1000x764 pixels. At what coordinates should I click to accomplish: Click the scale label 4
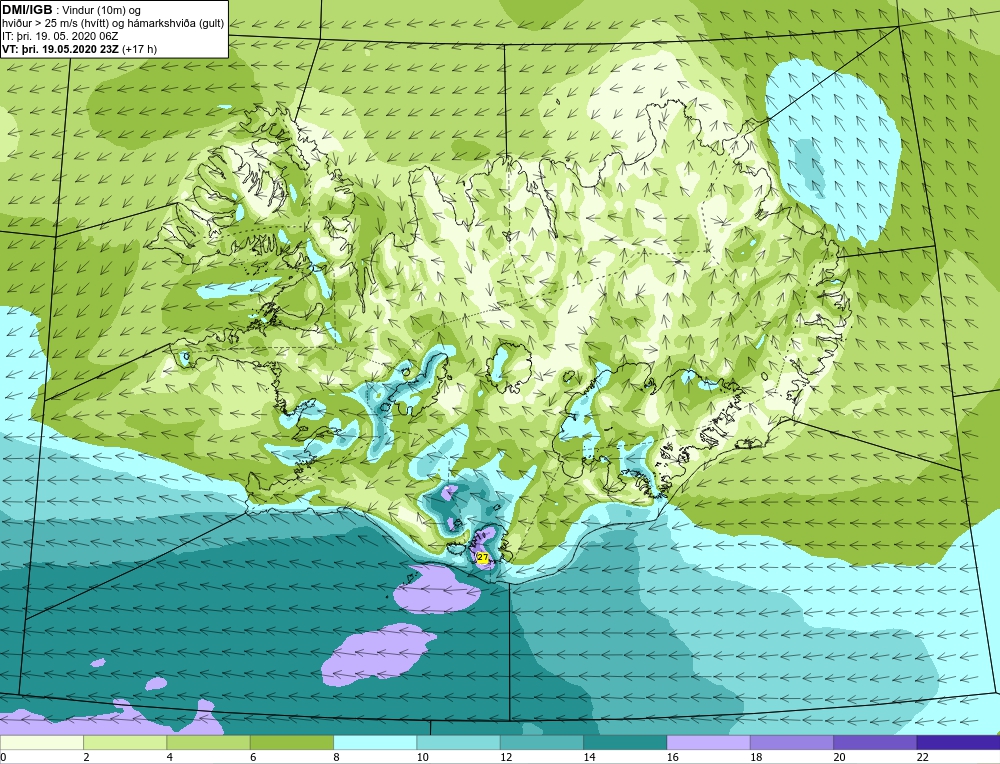pos(170,757)
